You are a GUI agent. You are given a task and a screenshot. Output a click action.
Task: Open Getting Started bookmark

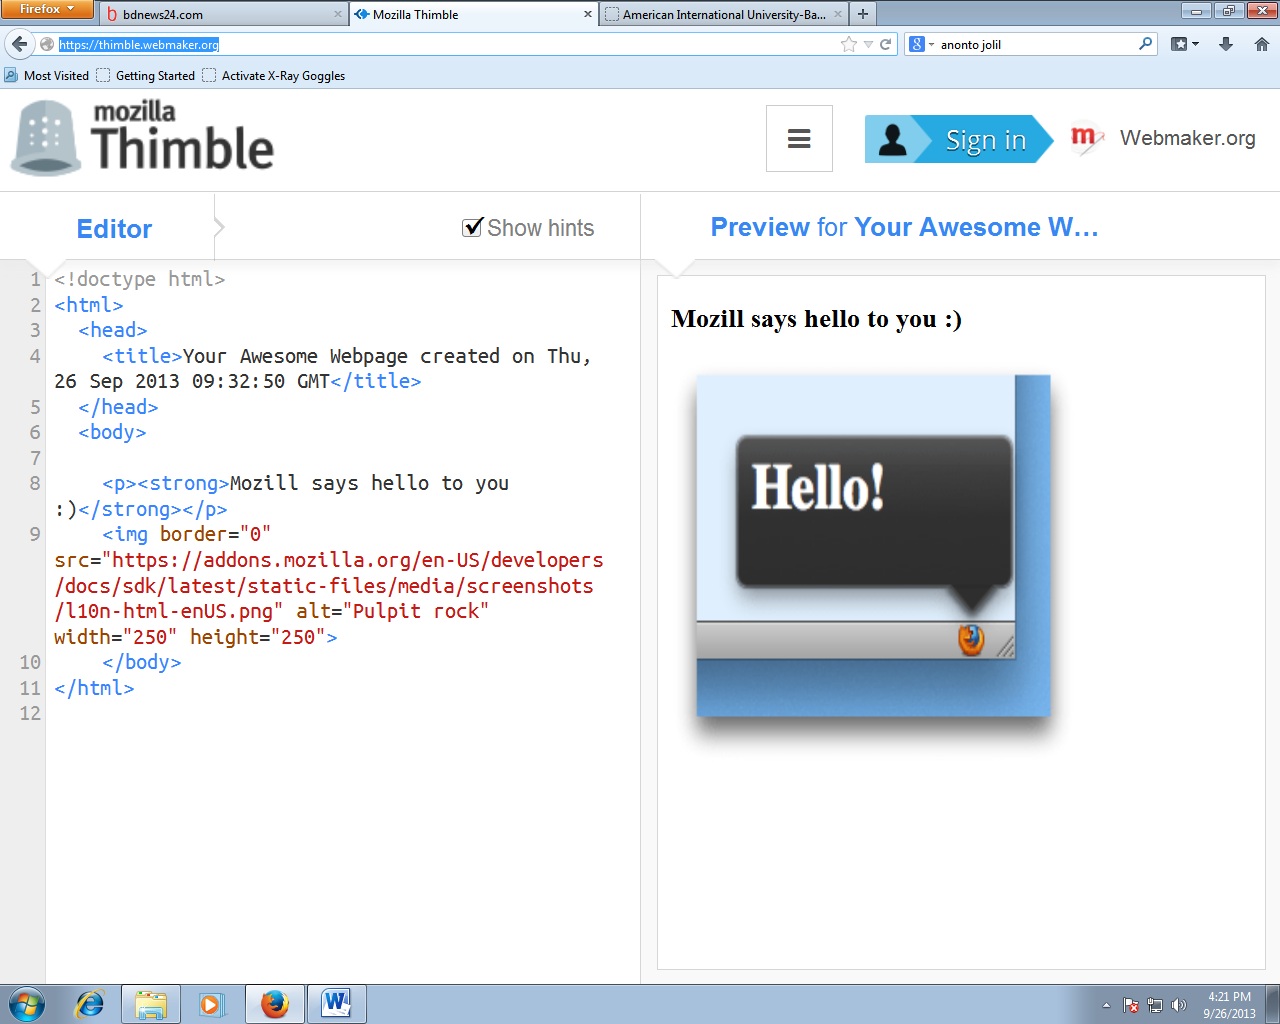point(146,75)
